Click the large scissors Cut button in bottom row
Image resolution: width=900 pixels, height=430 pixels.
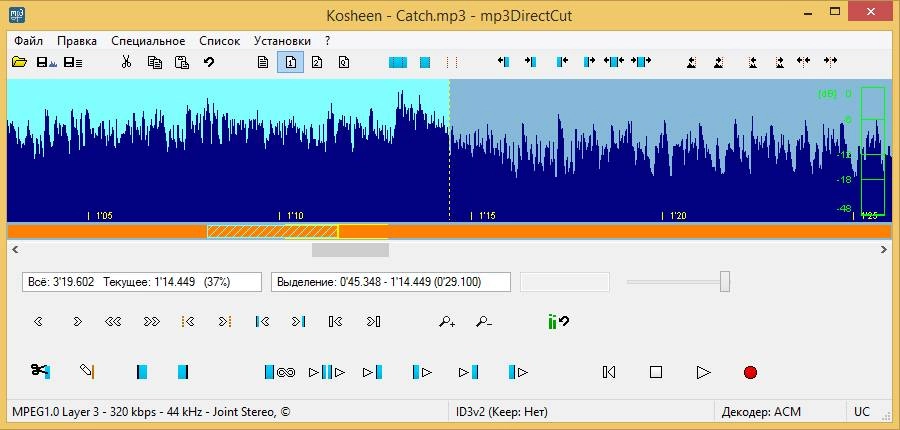tap(41, 371)
